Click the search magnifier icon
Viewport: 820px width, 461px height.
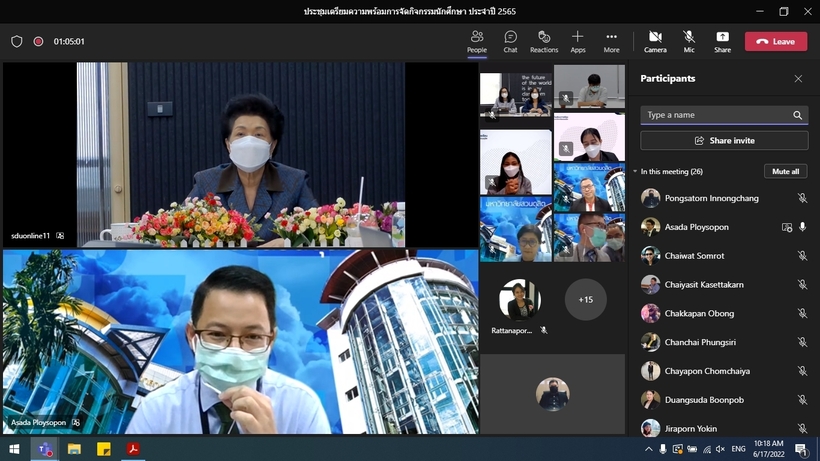pos(797,115)
